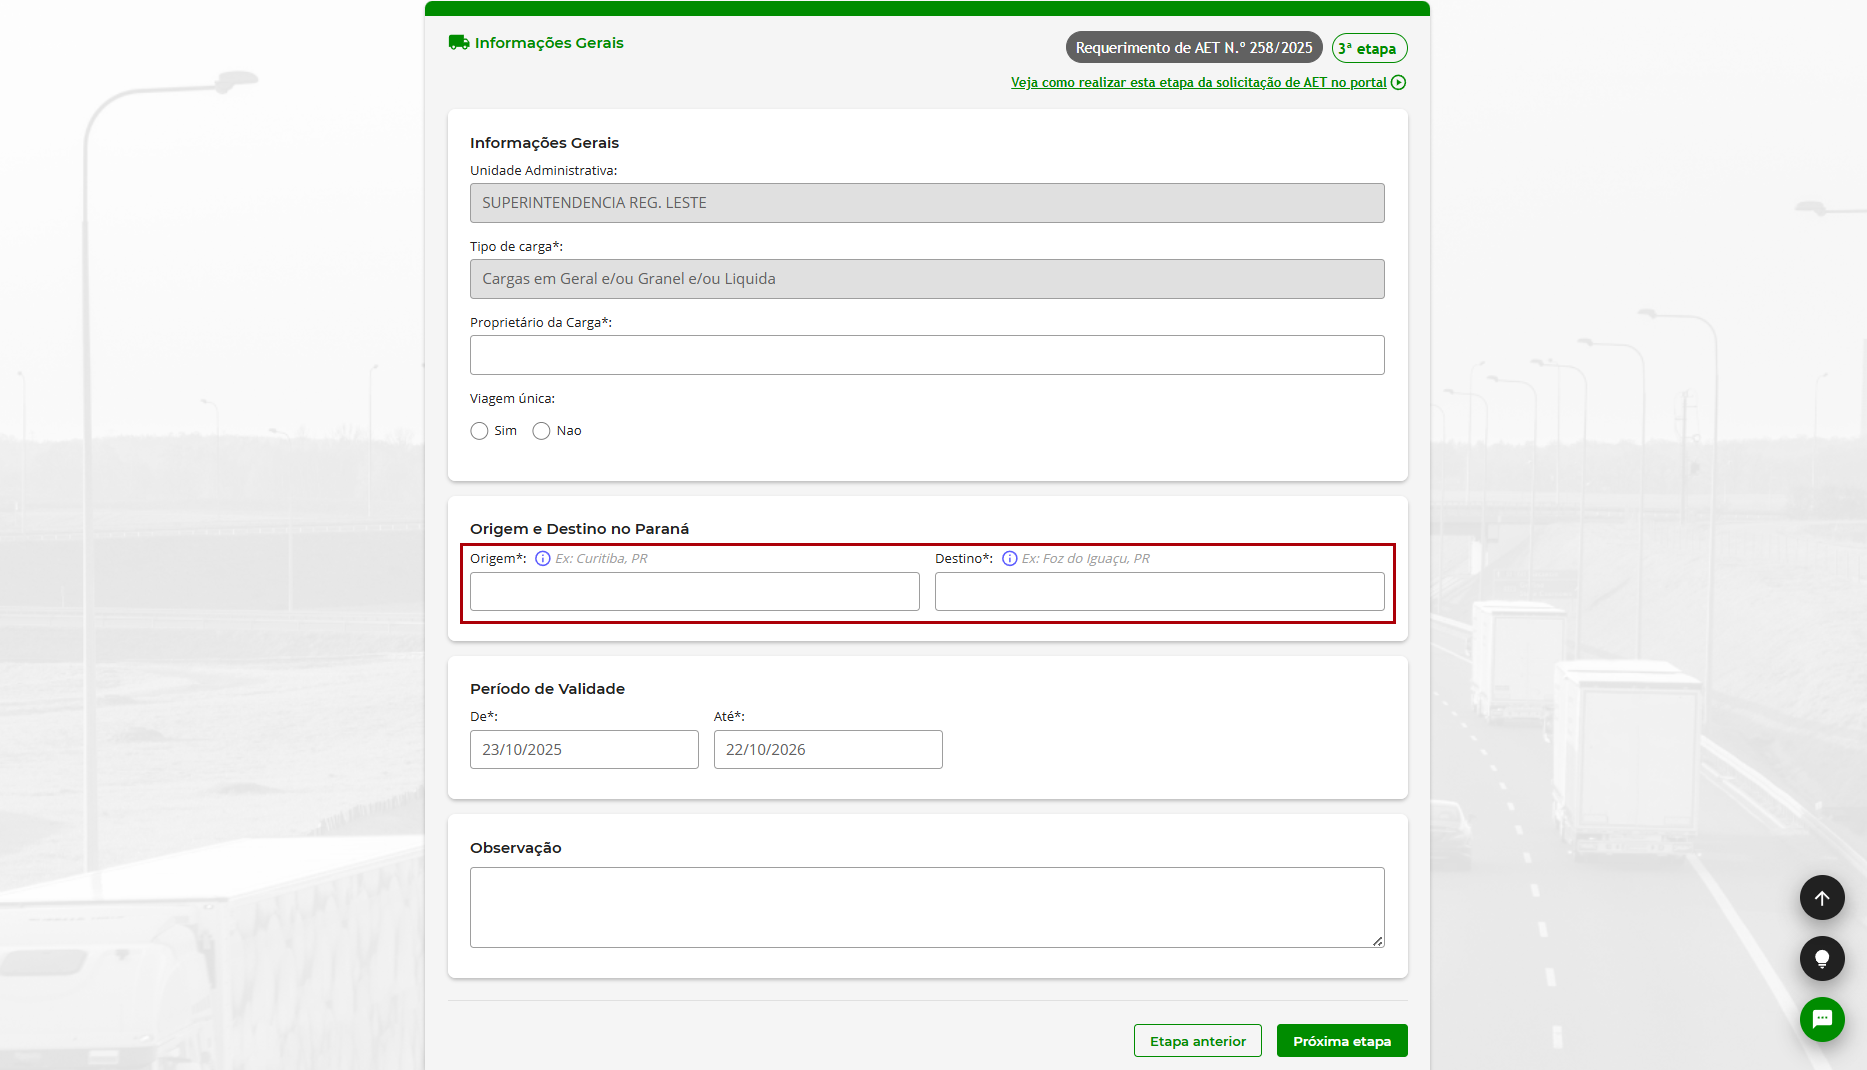Click the Unidade Administrativa disabled field
The width and height of the screenshot is (1867, 1070).
[927, 203]
